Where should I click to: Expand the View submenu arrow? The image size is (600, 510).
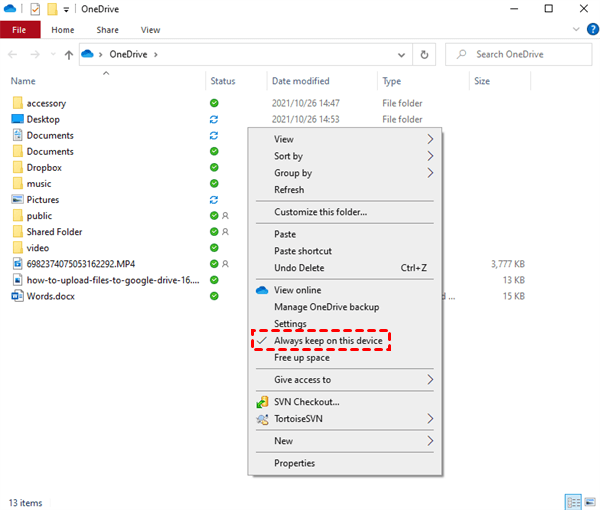[x=430, y=139]
